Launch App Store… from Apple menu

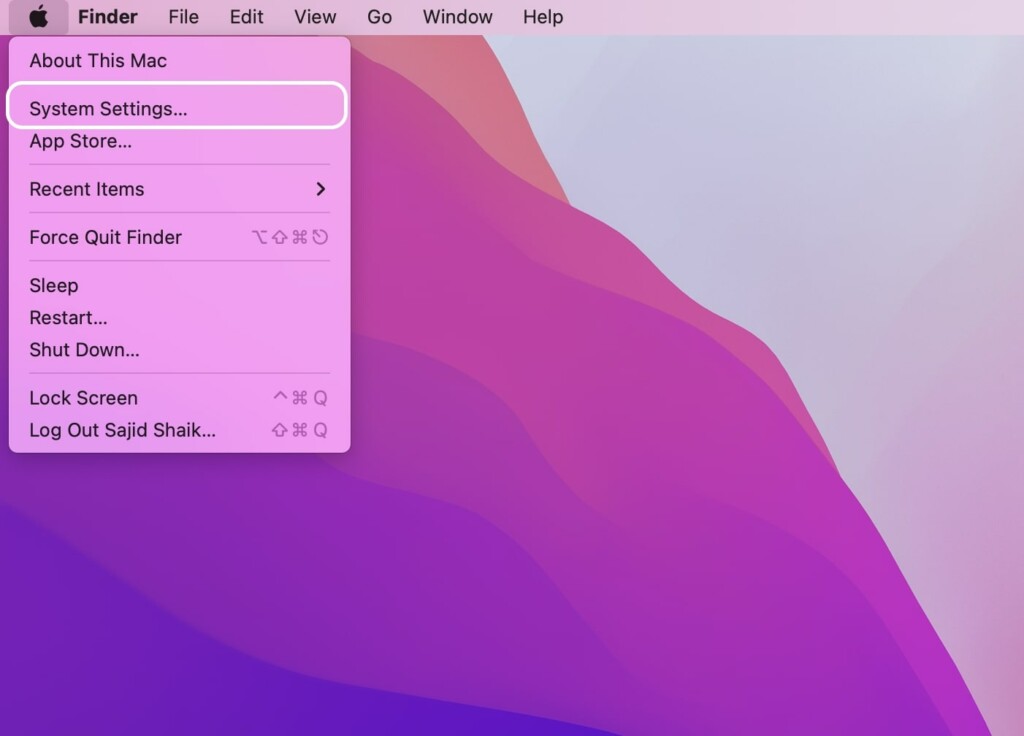click(180, 141)
